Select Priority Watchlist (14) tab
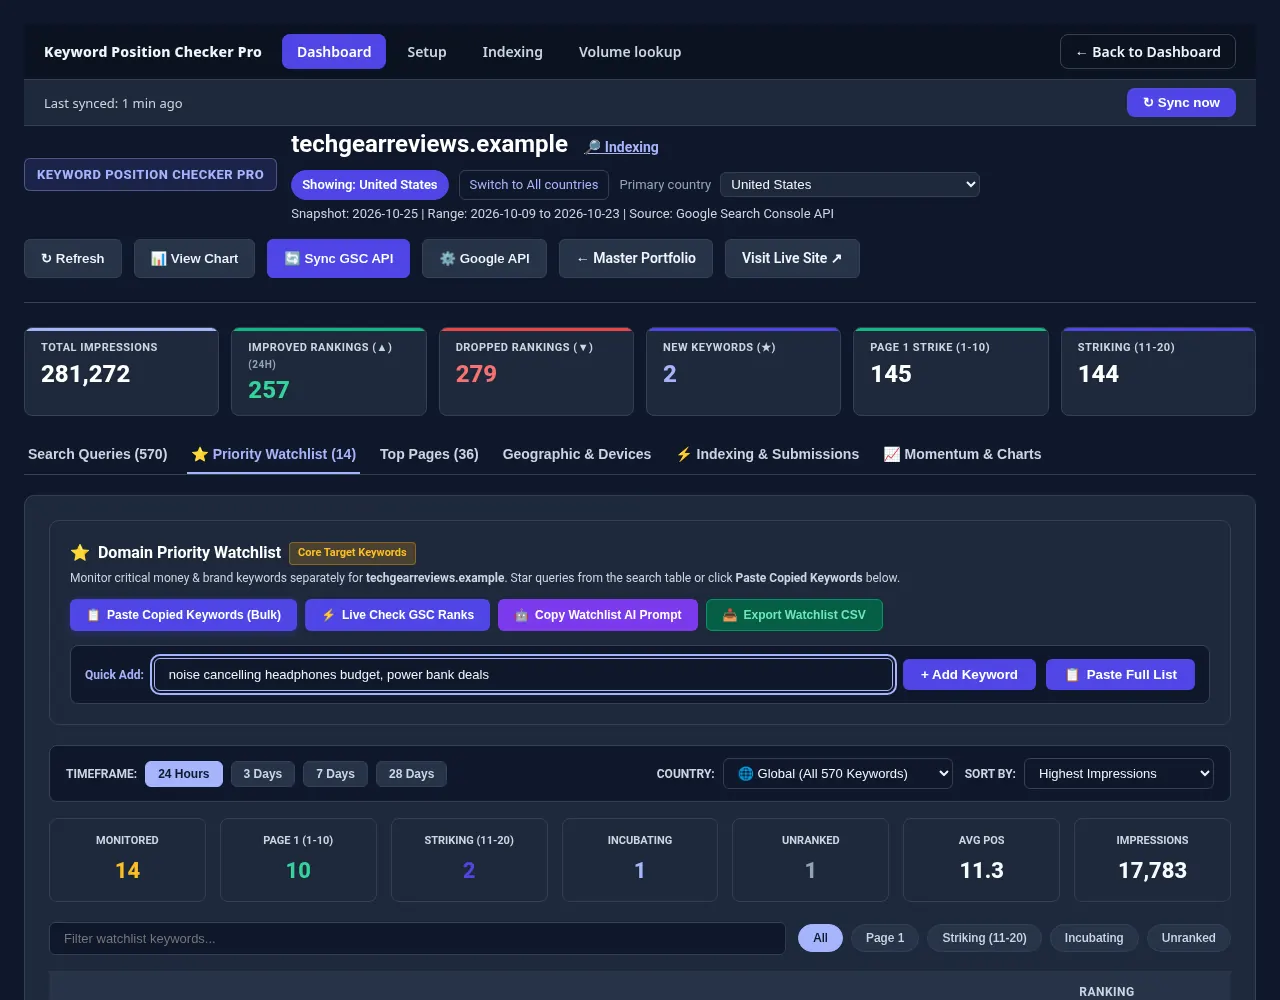The image size is (1280, 1000). [273, 454]
